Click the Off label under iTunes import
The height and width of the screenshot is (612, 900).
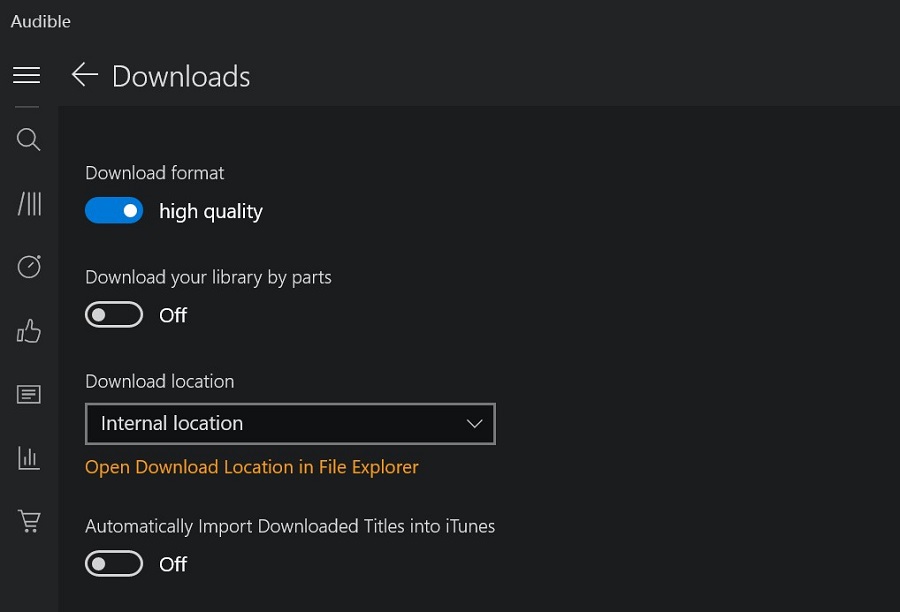[173, 565]
